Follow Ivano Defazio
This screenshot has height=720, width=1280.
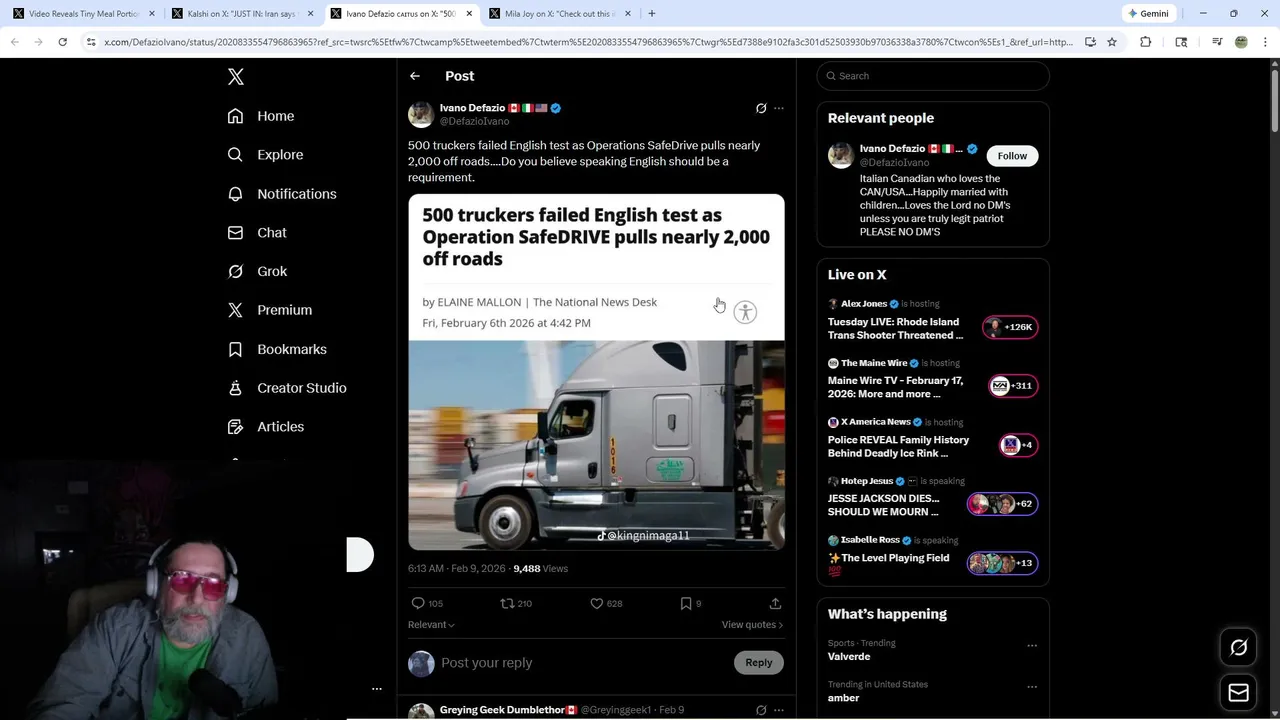pyautogui.click(x=1012, y=156)
